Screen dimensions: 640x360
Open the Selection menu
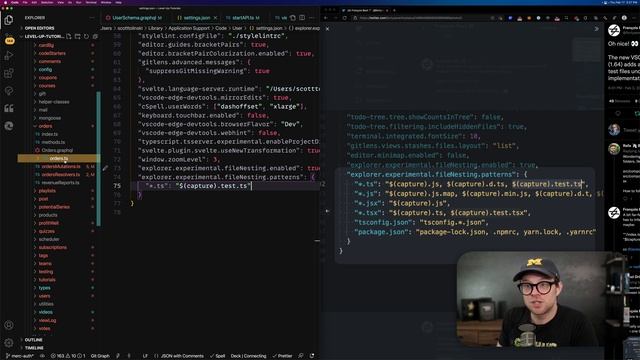(47, 2)
